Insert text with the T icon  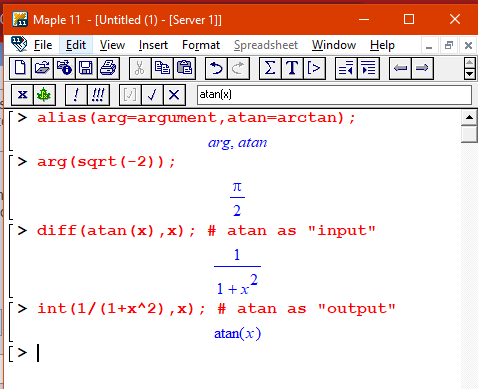click(292, 68)
